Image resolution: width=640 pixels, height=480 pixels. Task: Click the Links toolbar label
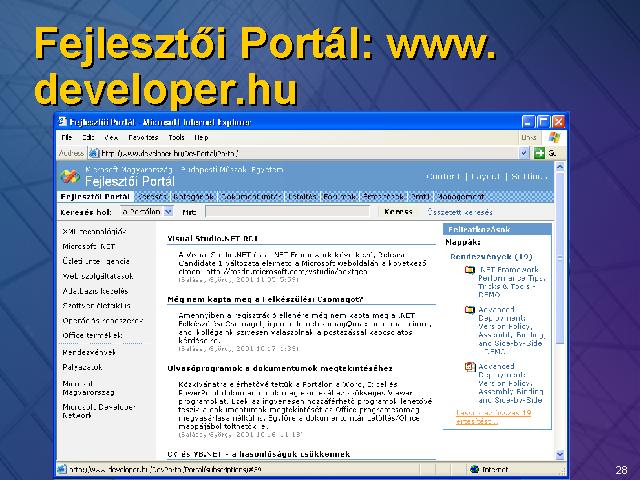[529, 138]
